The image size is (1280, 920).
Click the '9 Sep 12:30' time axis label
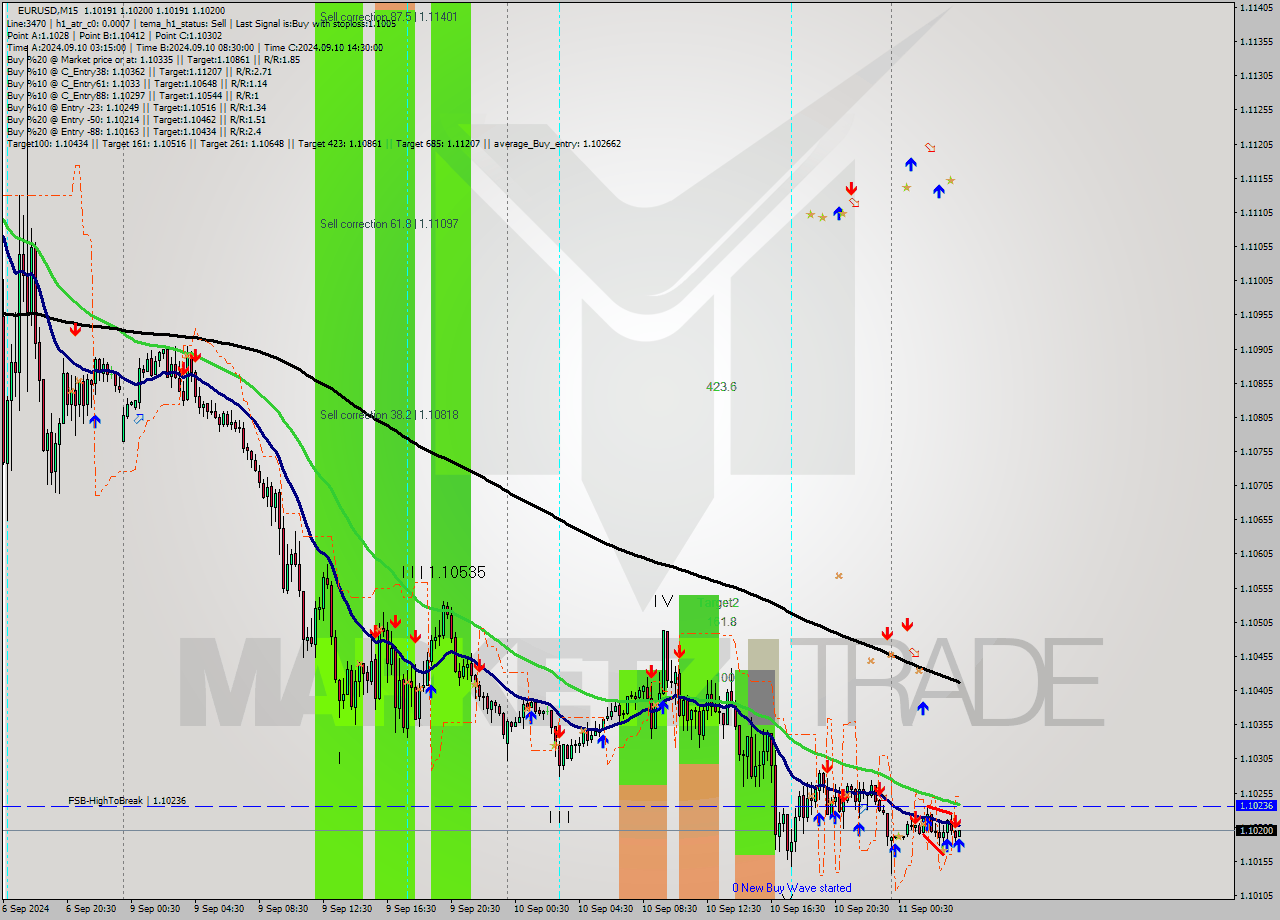pos(346,909)
